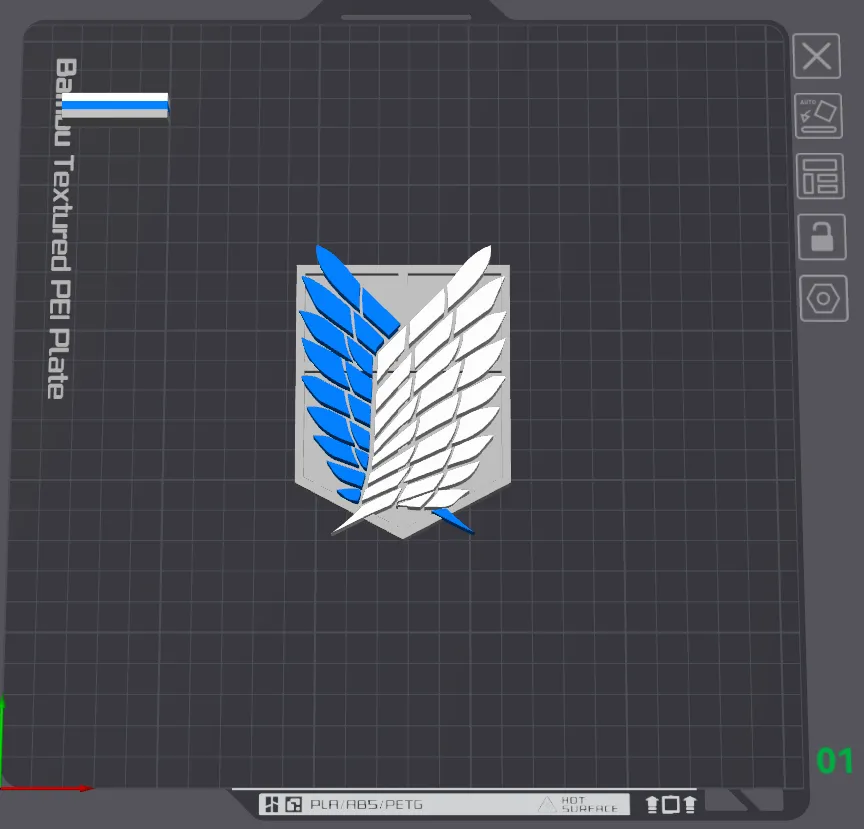Image resolution: width=864 pixels, height=829 pixels.
Task: Click the plate close X icon
Action: pos(817,56)
